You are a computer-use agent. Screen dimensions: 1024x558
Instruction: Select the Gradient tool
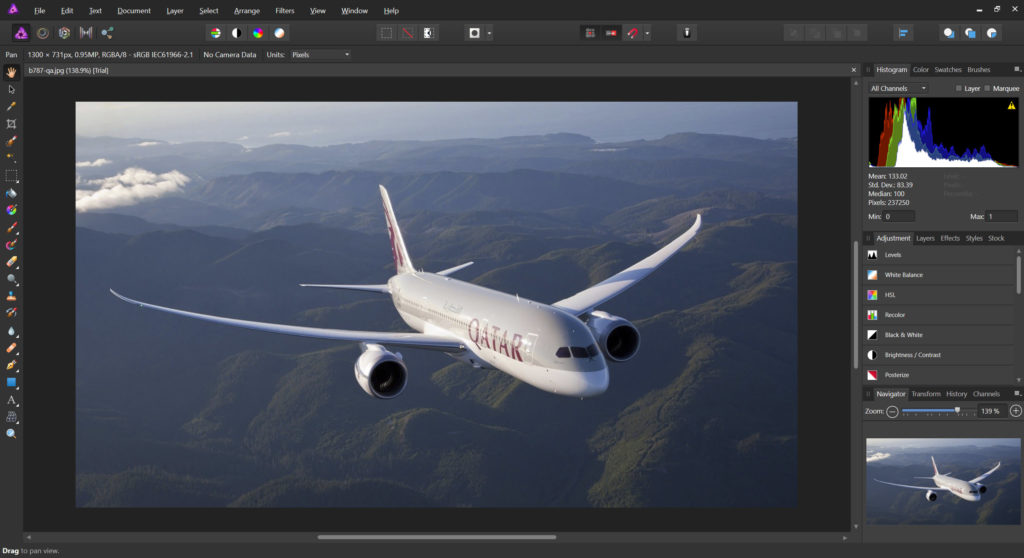coord(11,210)
